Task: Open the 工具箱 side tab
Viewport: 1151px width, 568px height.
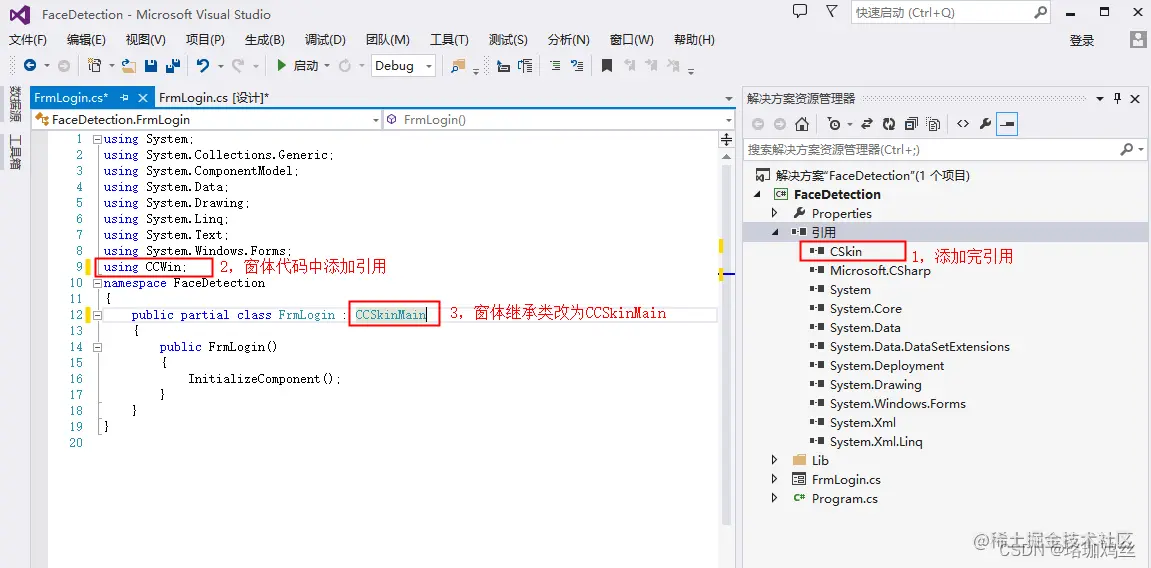Action: [15, 152]
